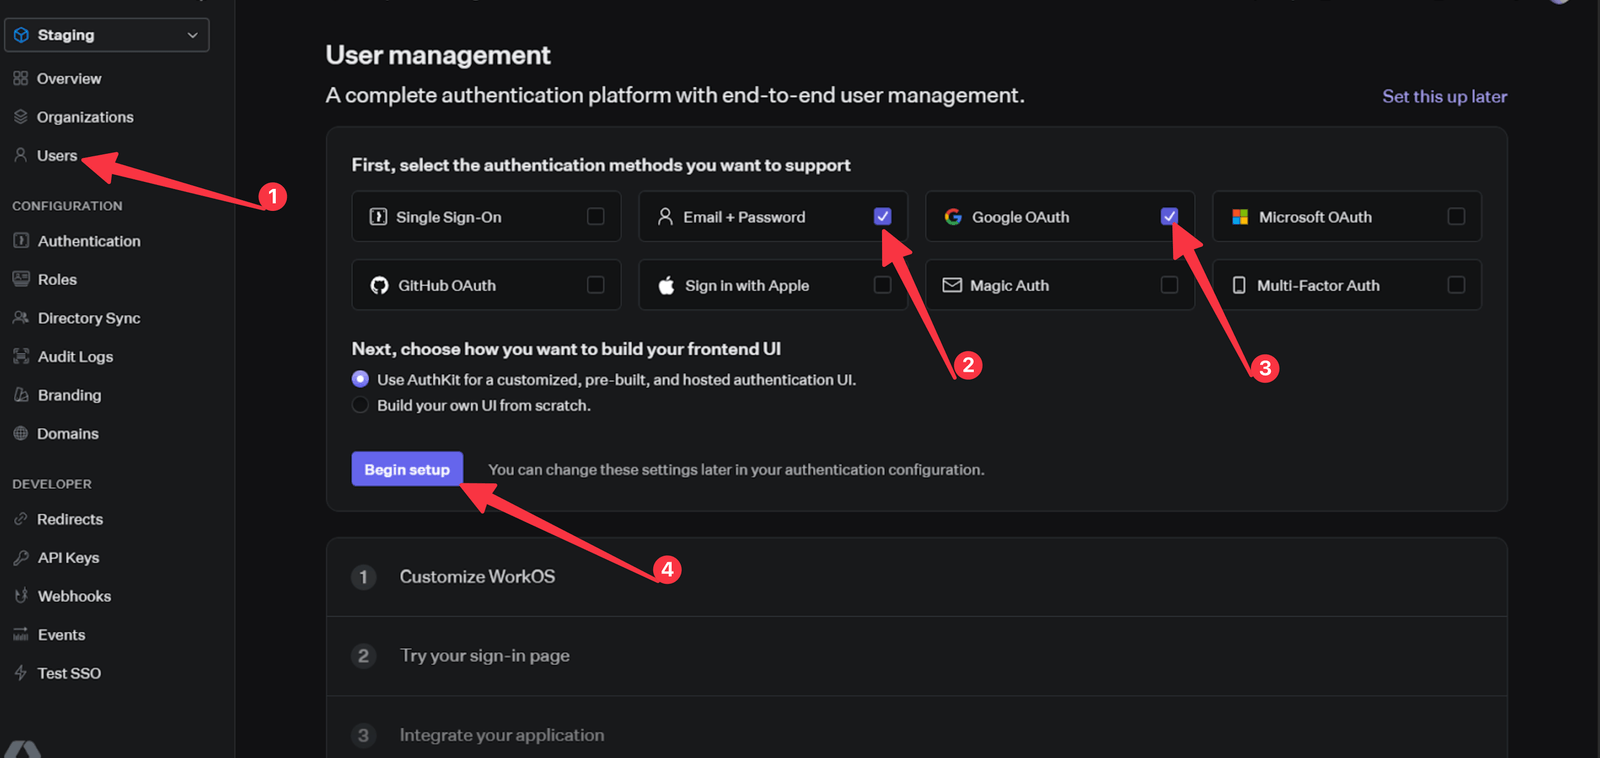Uncheck the Google OAuth checkbox
This screenshot has width=1600, height=758.
tap(1170, 216)
